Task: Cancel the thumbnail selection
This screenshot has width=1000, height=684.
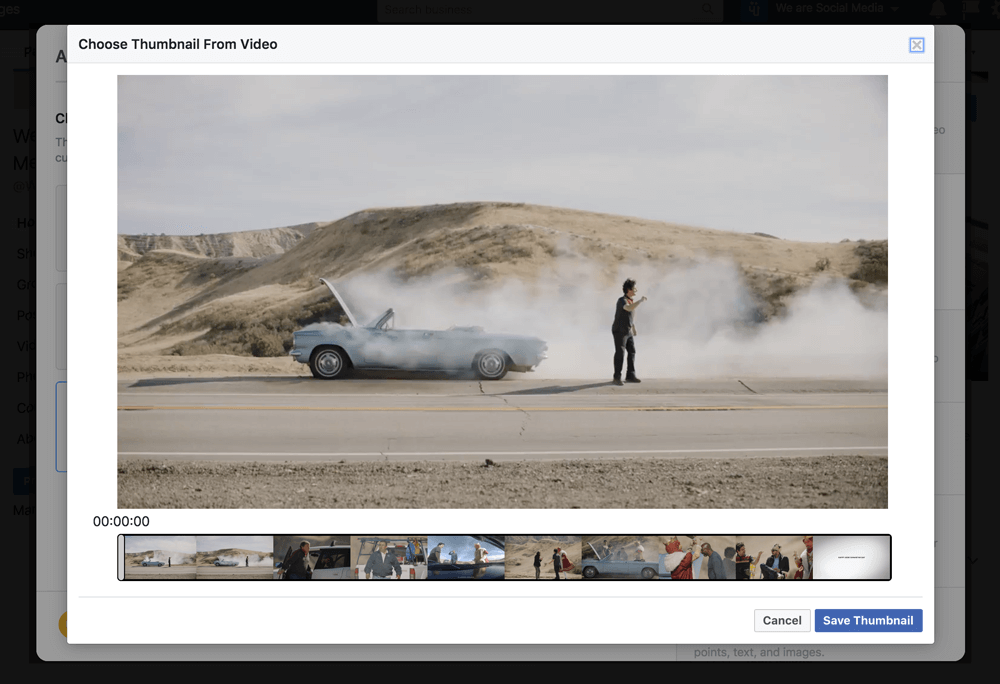Action: tap(782, 620)
